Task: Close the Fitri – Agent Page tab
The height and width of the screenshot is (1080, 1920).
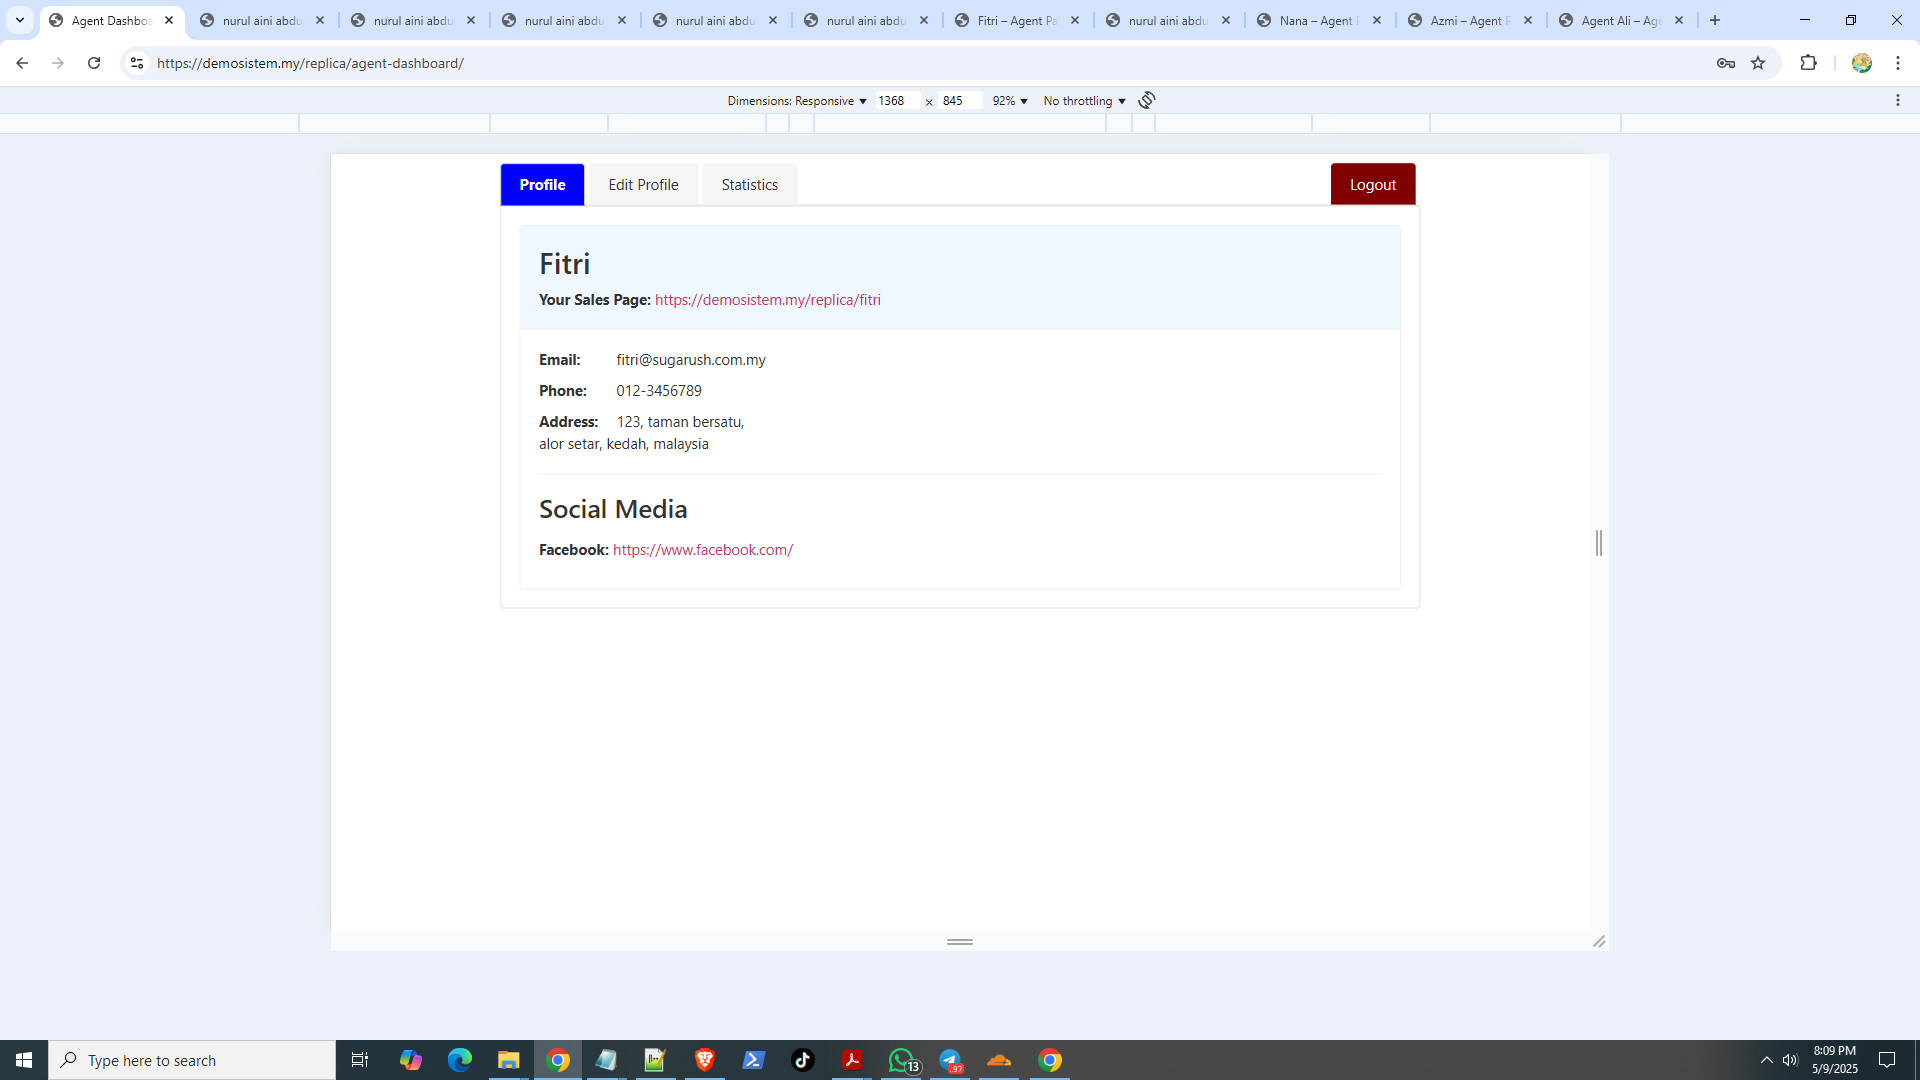Action: tap(1075, 20)
